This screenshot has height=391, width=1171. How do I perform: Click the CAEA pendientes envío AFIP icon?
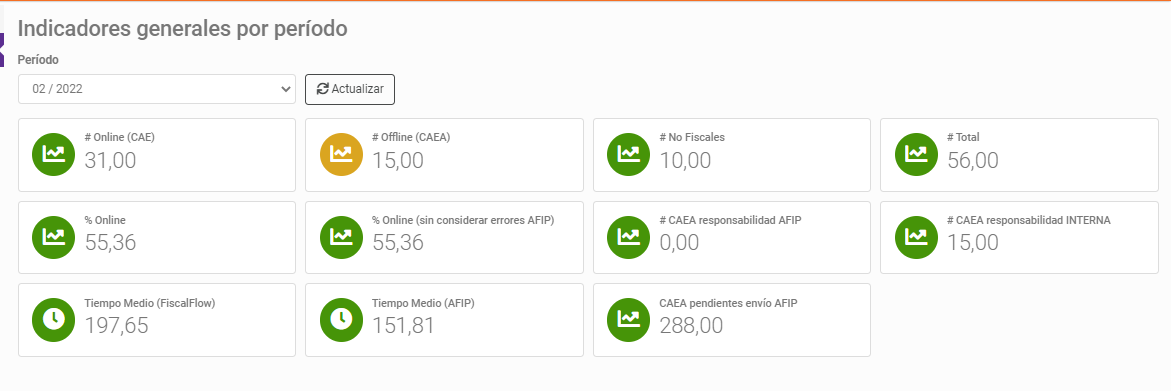pos(629,319)
